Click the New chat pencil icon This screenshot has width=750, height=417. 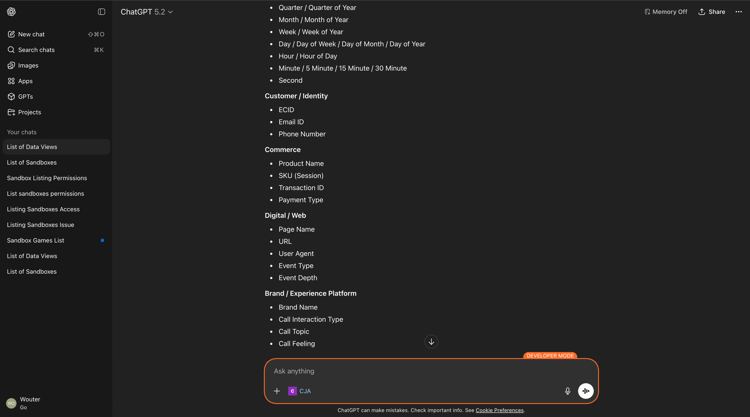11,34
